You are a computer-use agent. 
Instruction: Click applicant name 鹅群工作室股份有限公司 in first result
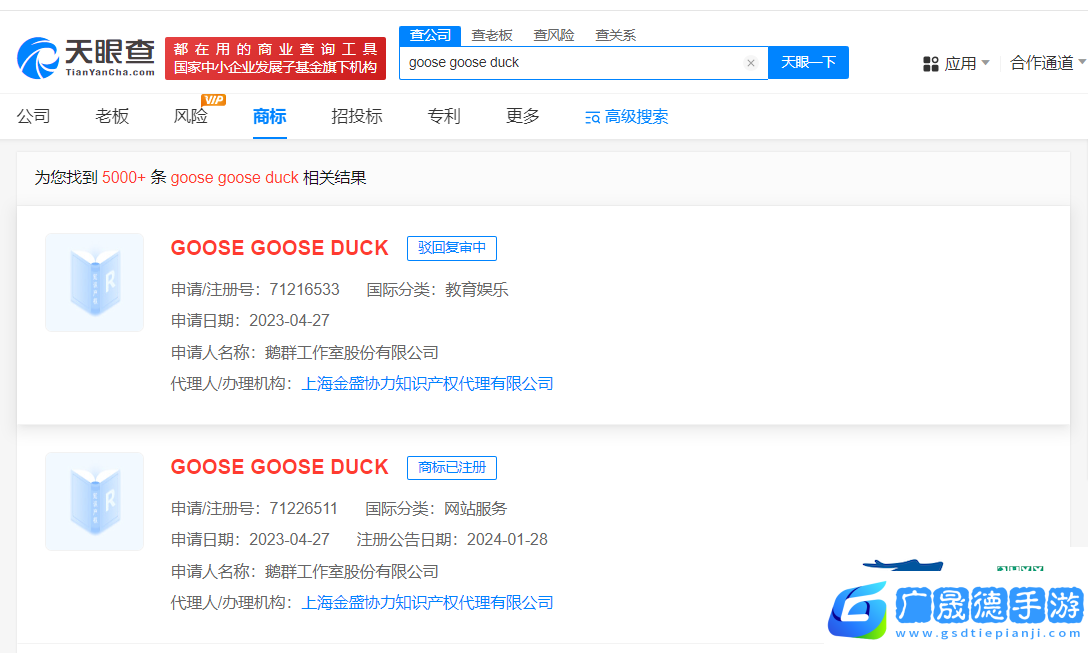352,353
